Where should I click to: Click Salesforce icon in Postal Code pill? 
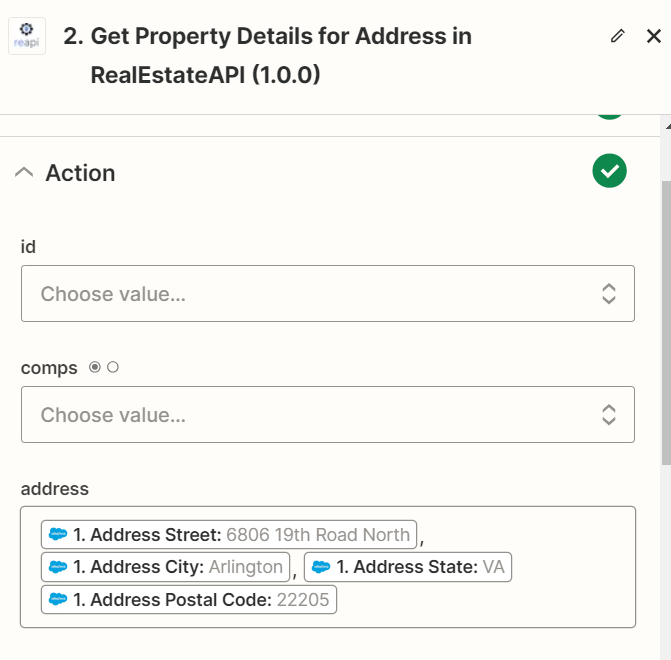point(58,599)
